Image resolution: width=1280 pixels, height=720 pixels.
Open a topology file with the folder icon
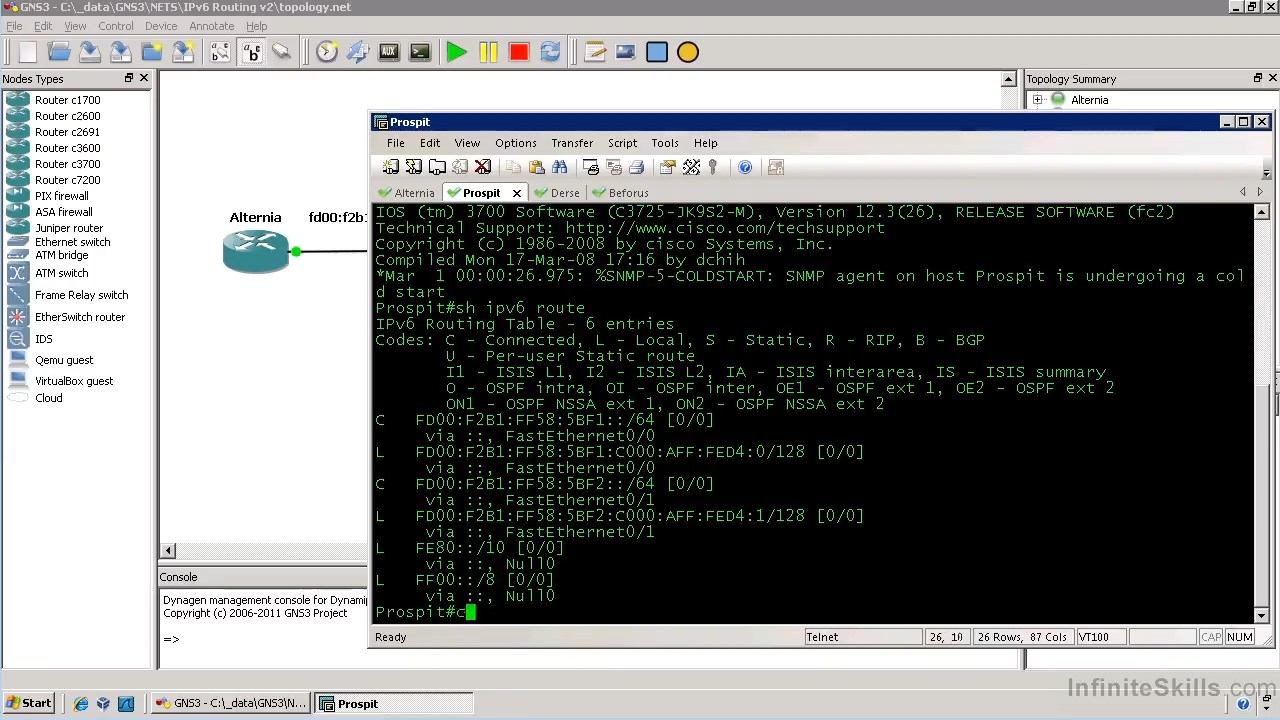58,52
